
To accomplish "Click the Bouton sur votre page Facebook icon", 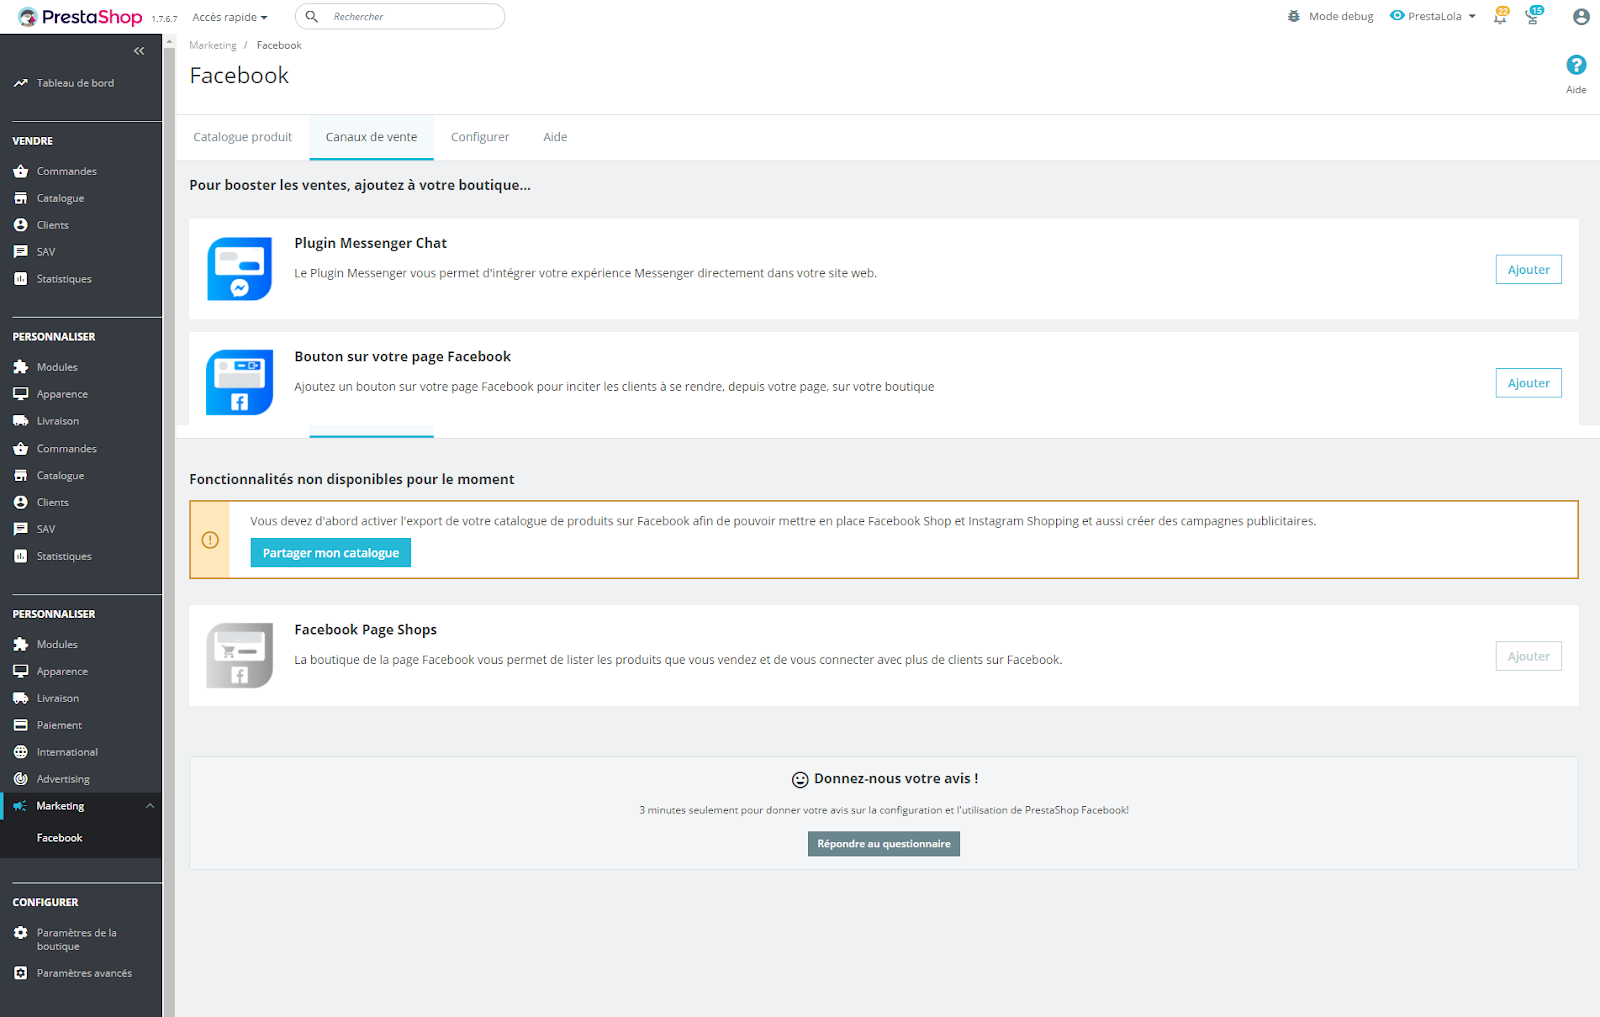I will tap(240, 382).
